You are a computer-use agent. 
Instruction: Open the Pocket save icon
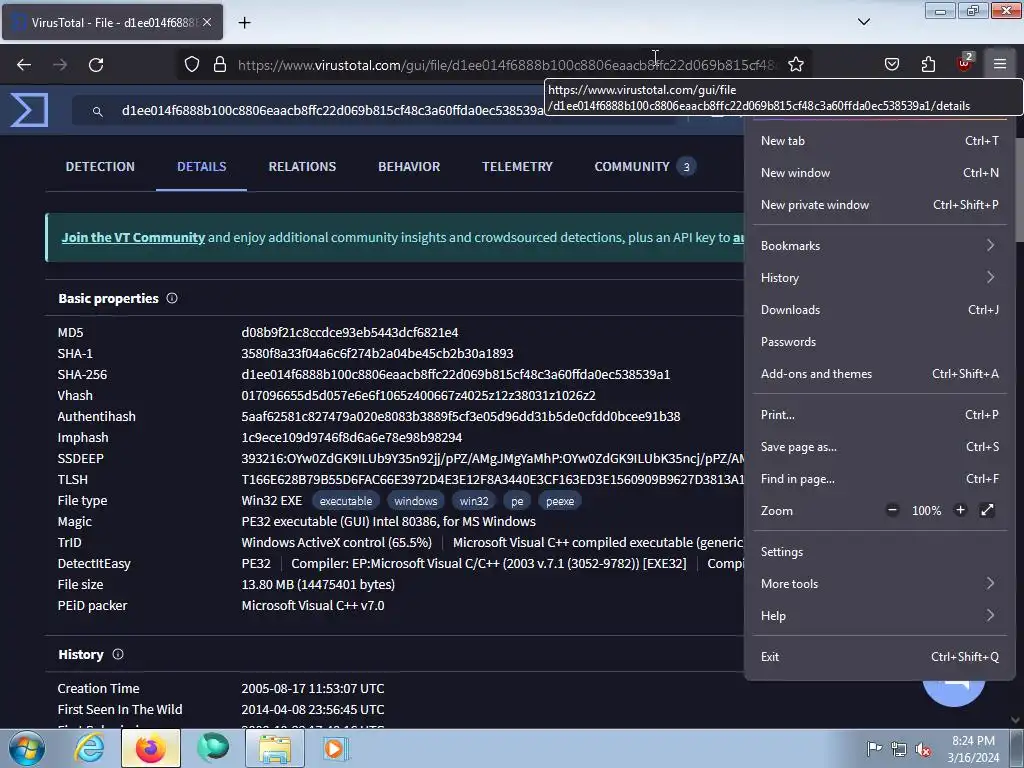pyautogui.click(x=891, y=65)
